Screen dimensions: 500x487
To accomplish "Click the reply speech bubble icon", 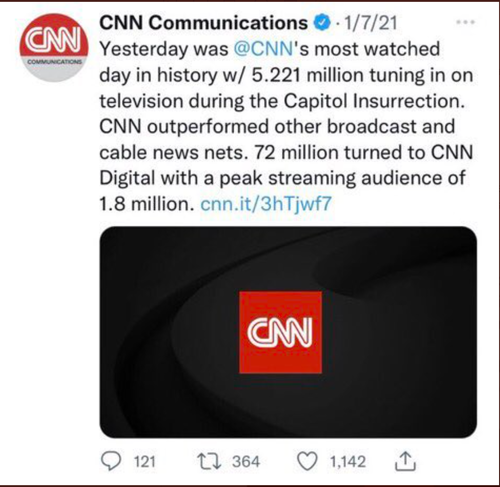I will [x=111, y=461].
